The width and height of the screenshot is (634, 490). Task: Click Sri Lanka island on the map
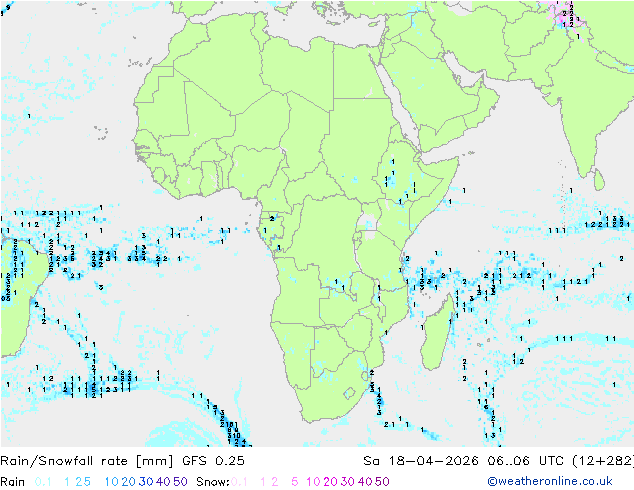coord(599,180)
